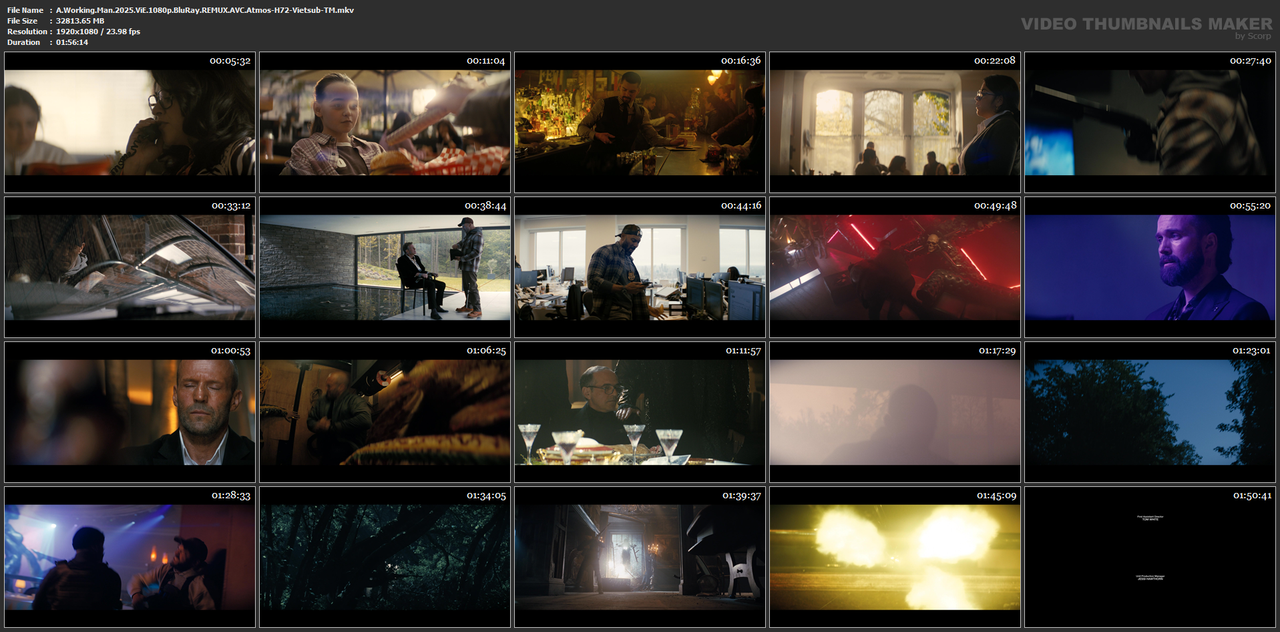Screen dimensions: 1280x632
Task: Click the 01:28:33 timestamp label
Action: pyautogui.click(x=230, y=496)
